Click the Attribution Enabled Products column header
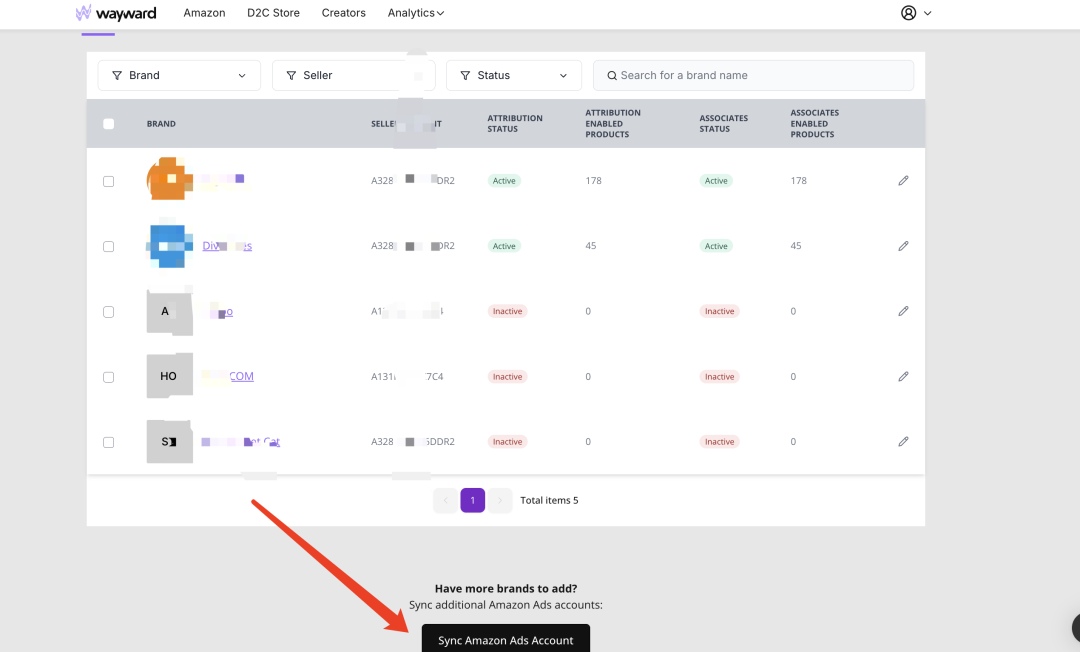Viewport: 1080px width, 652px height. (613, 123)
